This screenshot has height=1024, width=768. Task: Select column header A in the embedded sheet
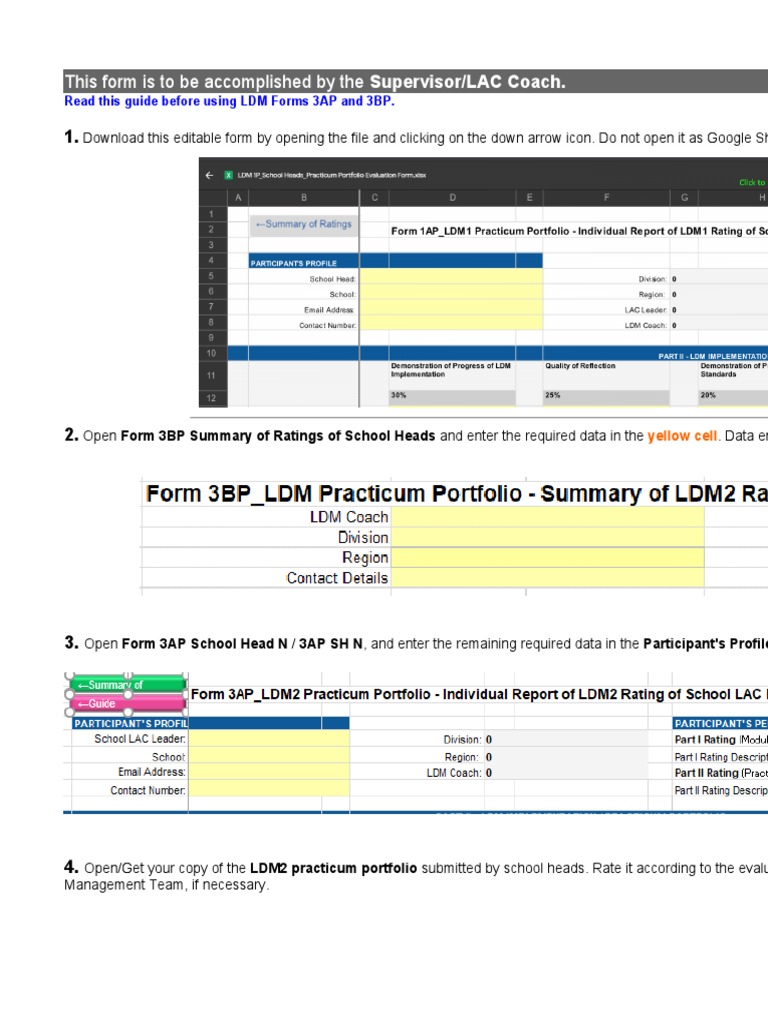pyautogui.click(x=238, y=197)
